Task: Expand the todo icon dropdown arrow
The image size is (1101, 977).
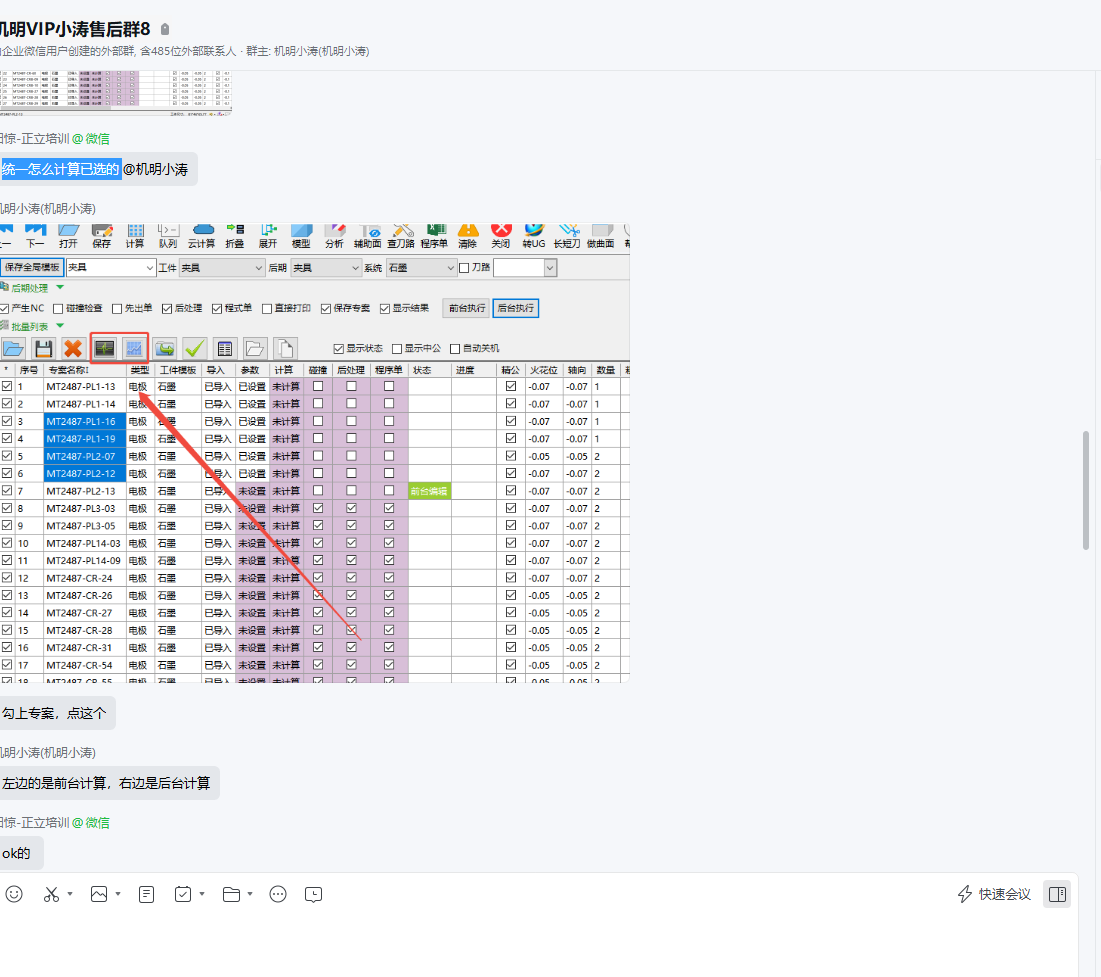Action: click(x=202, y=894)
